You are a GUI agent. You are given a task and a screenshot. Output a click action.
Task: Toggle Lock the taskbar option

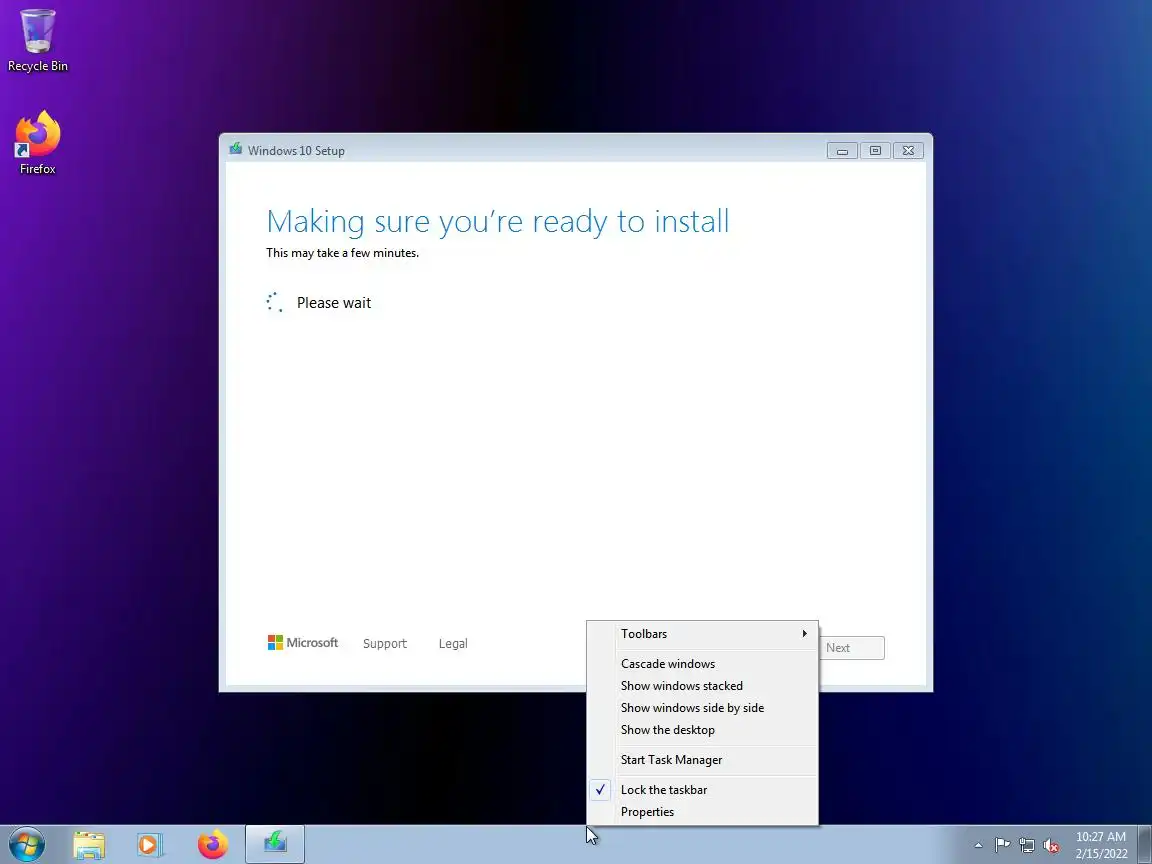(702, 790)
